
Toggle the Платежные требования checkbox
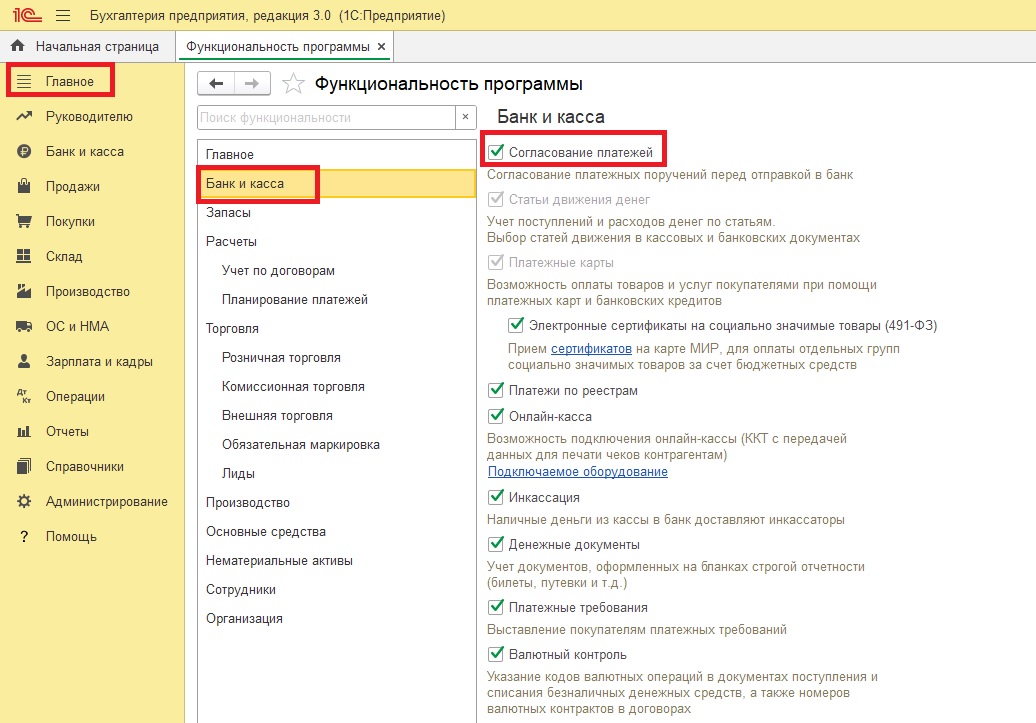(496, 607)
